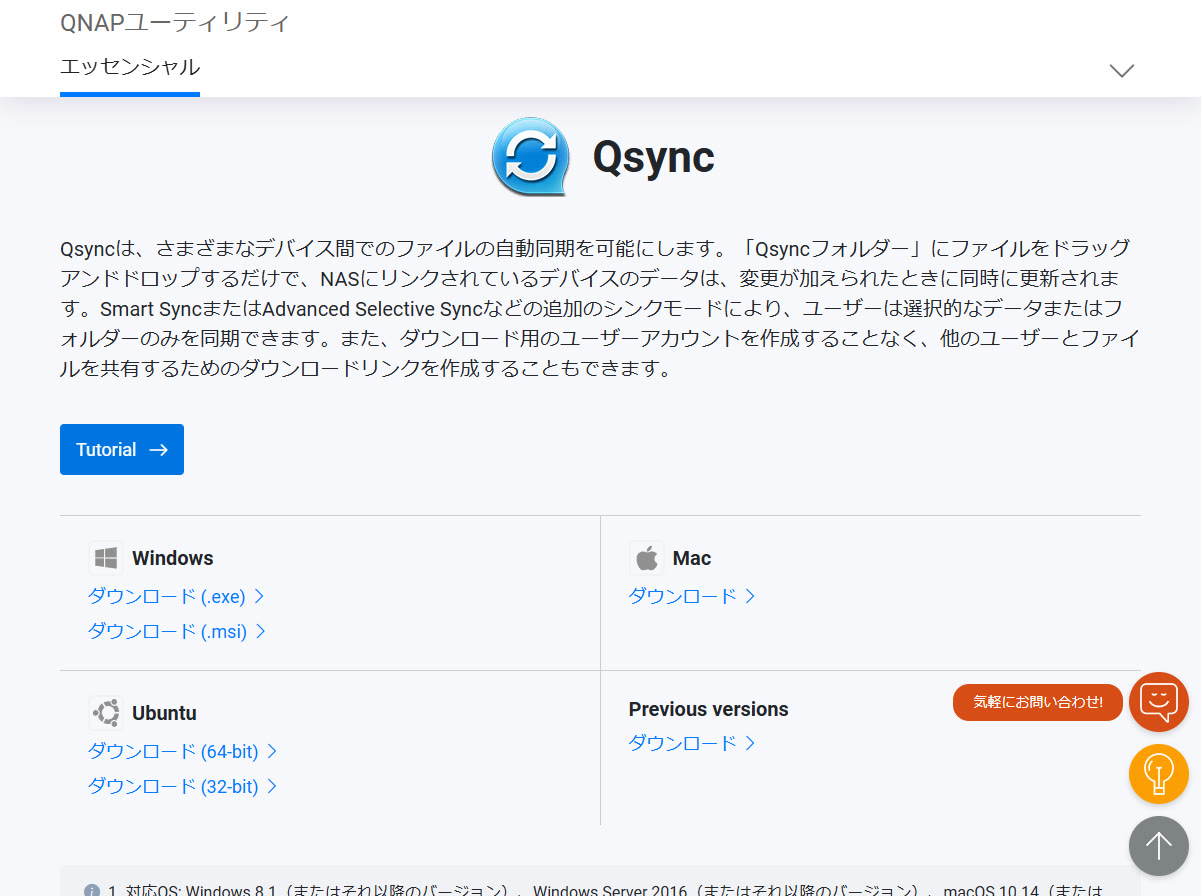Click the QNAPユーティリティ heading
The image size is (1201, 896).
pyautogui.click(x=175, y=22)
